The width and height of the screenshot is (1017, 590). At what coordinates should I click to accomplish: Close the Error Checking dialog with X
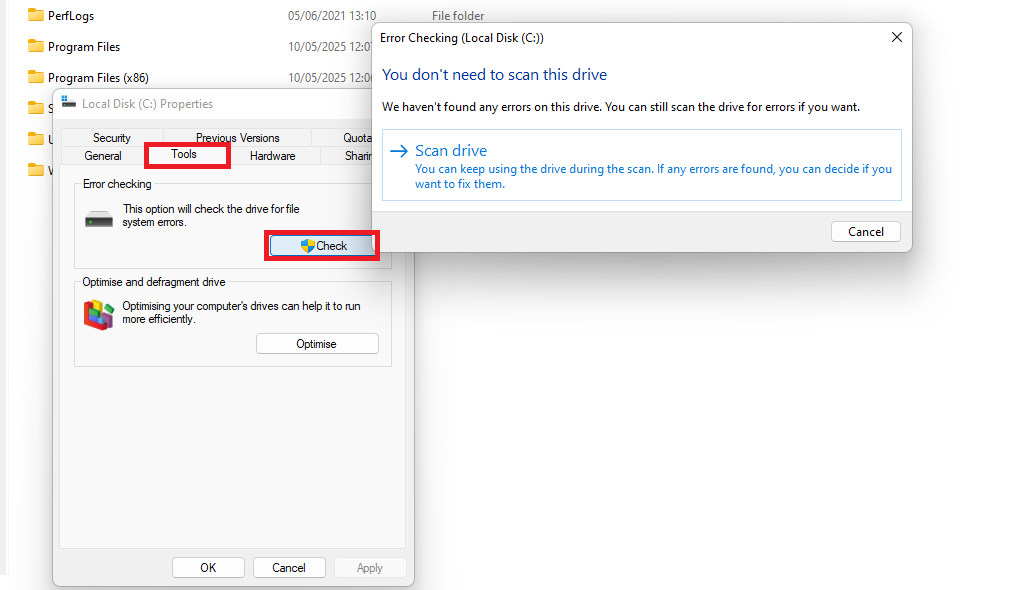pyautogui.click(x=896, y=38)
